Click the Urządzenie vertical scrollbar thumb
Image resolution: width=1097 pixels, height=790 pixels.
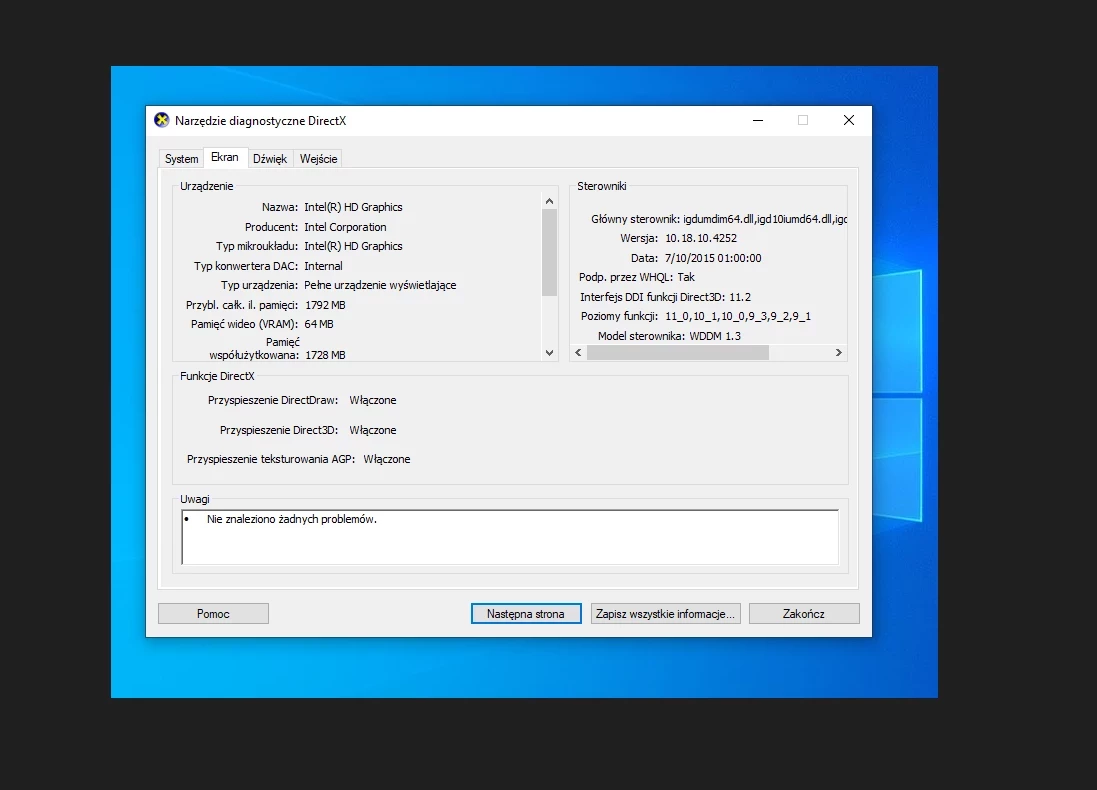pos(549,251)
